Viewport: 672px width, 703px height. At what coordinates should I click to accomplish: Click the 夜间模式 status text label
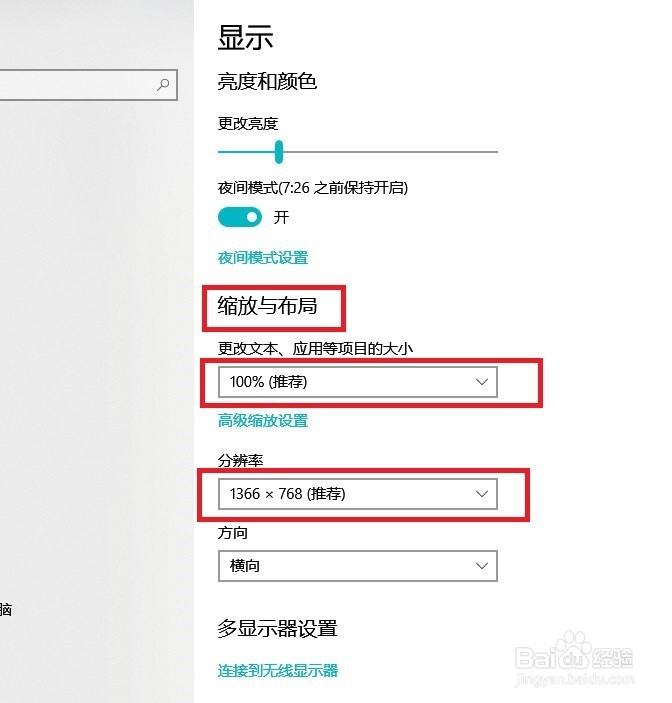tap(313, 187)
